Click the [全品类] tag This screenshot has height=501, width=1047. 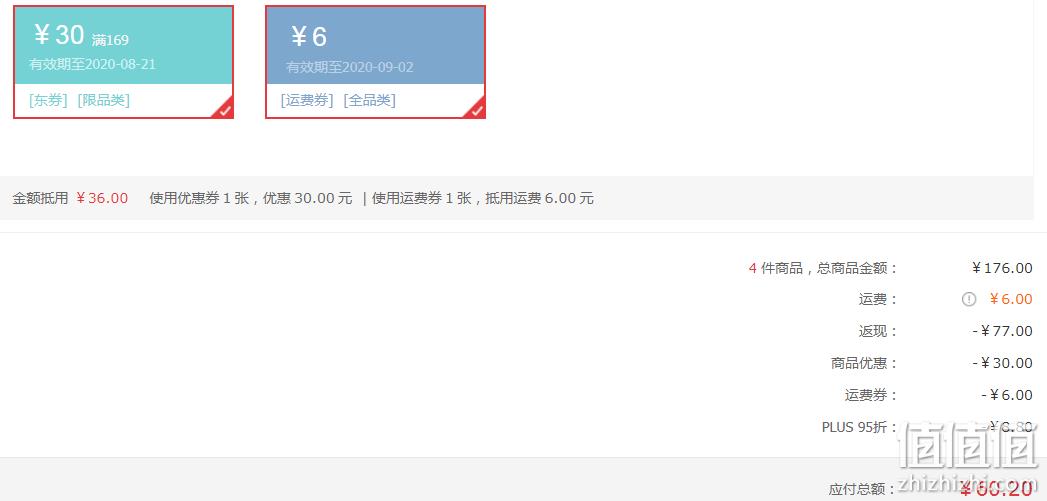pos(369,100)
